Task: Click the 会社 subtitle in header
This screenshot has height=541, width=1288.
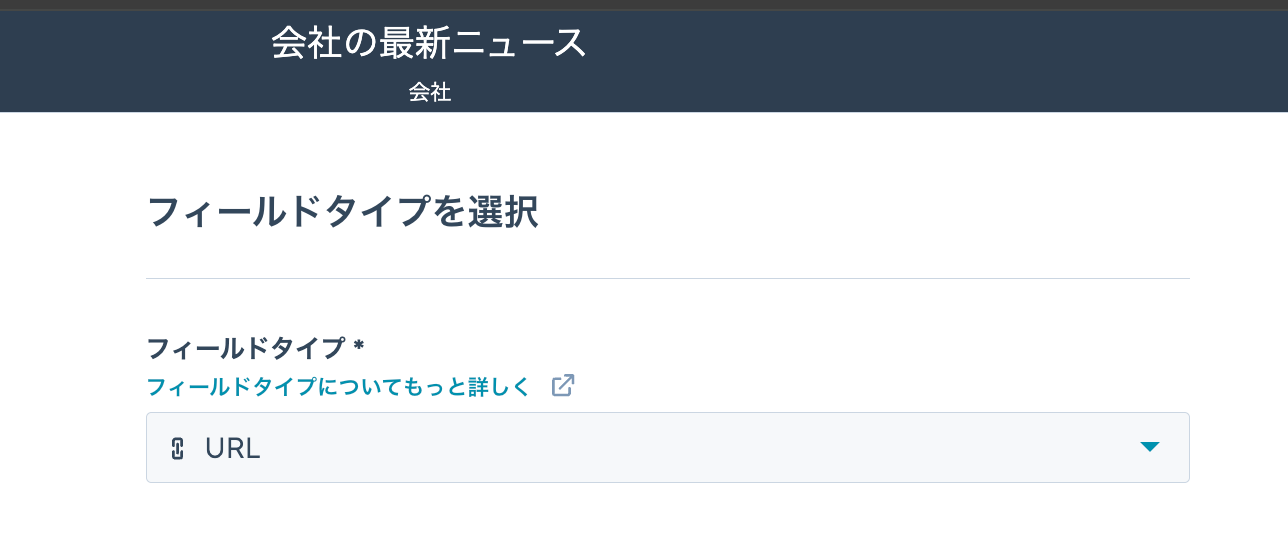Action: pyautogui.click(x=429, y=93)
